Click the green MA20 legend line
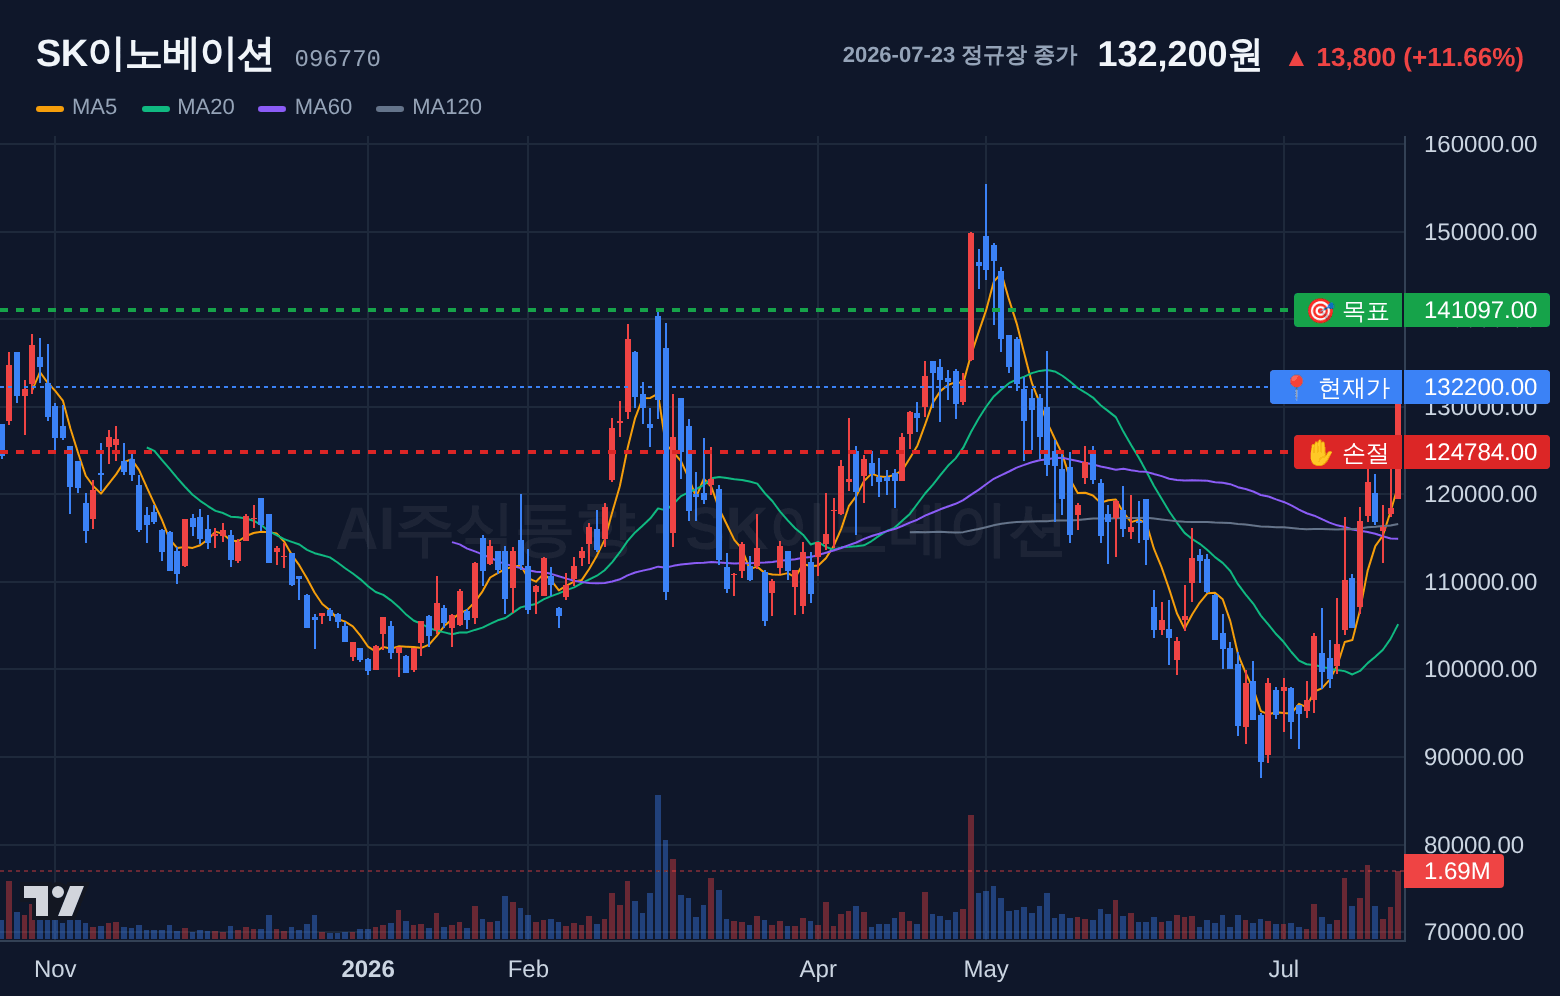The image size is (1560, 996). 156,108
